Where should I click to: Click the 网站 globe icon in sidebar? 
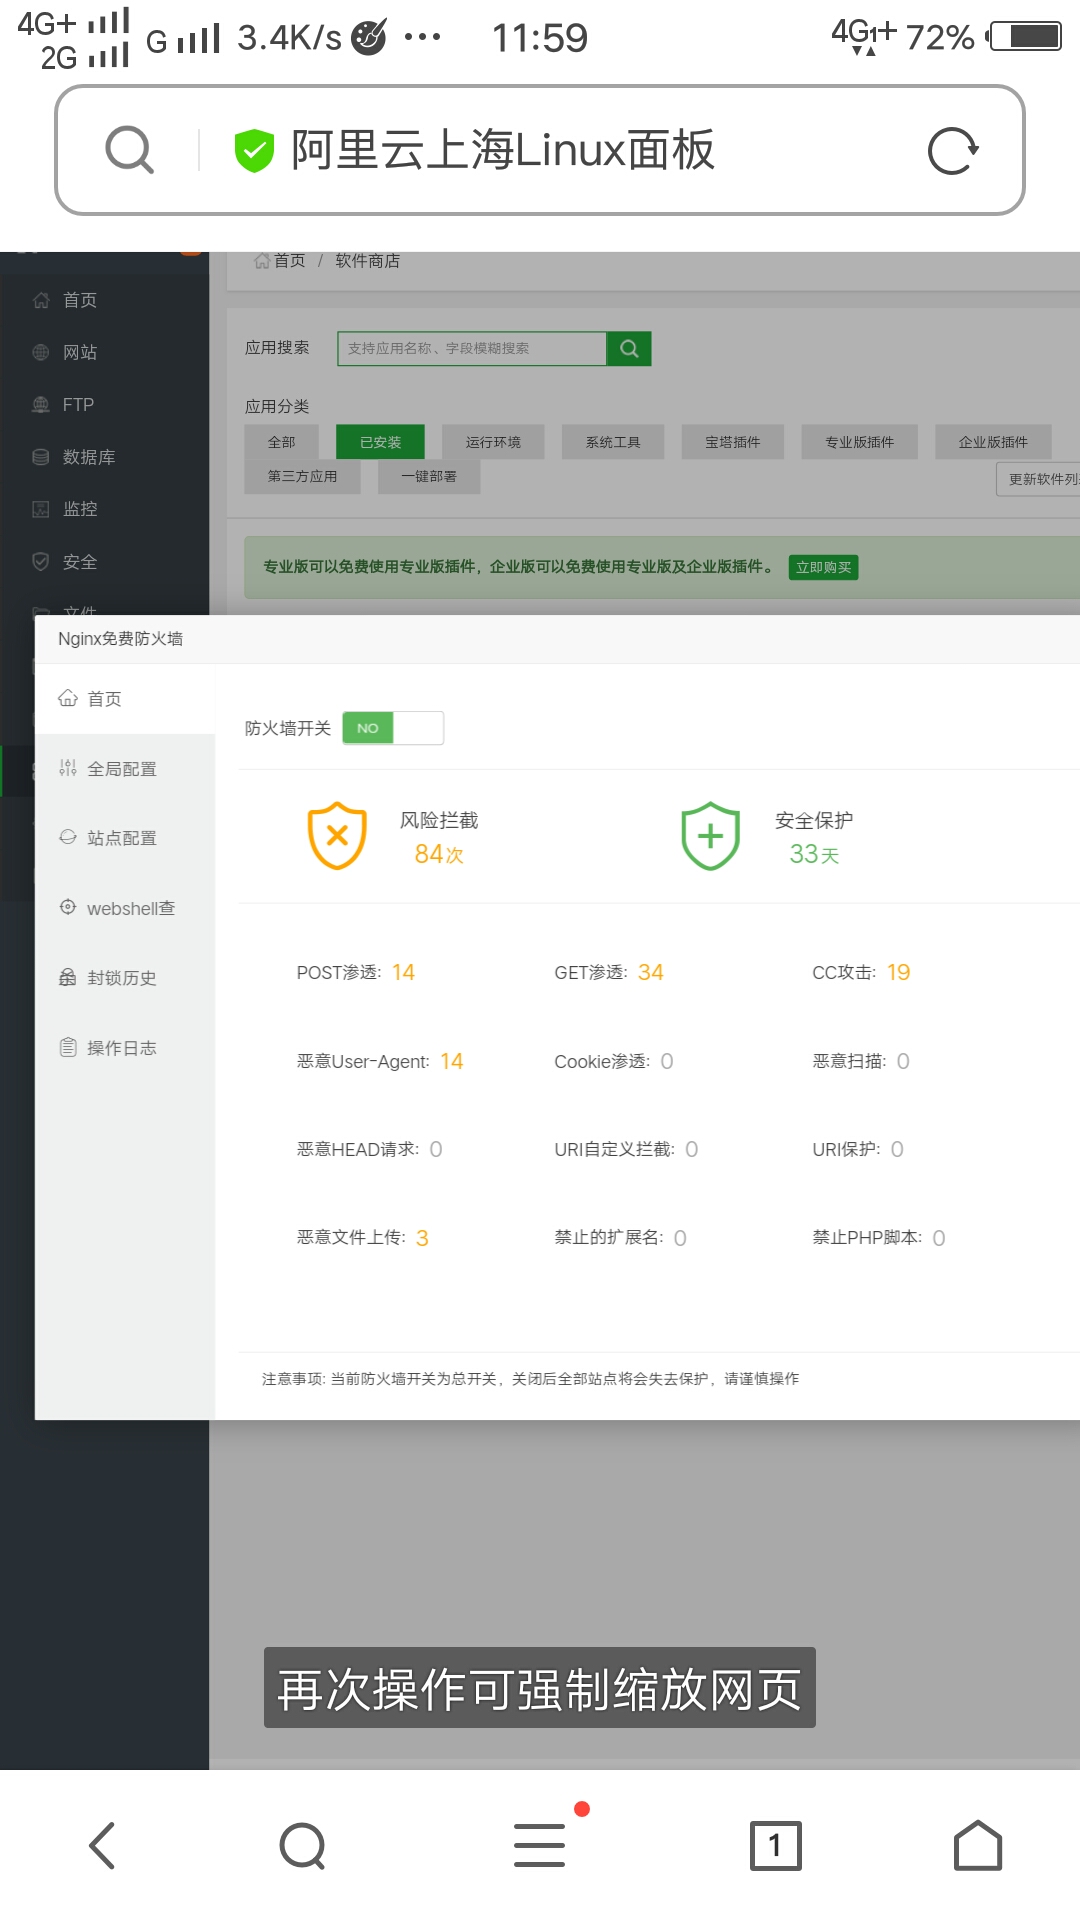coord(41,352)
